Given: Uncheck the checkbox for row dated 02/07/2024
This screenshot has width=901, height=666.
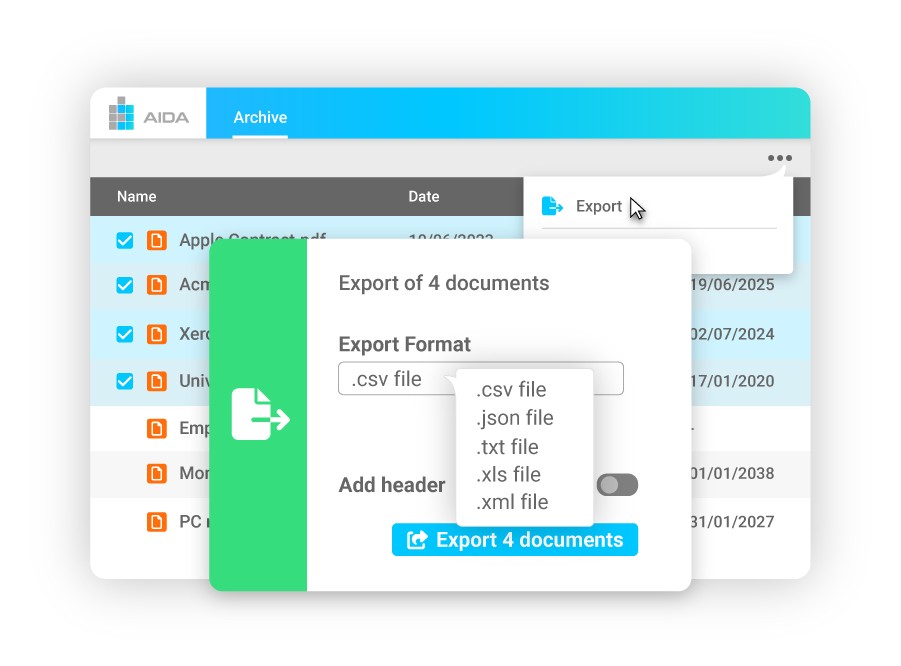Looking at the screenshot, I should coord(125,334).
